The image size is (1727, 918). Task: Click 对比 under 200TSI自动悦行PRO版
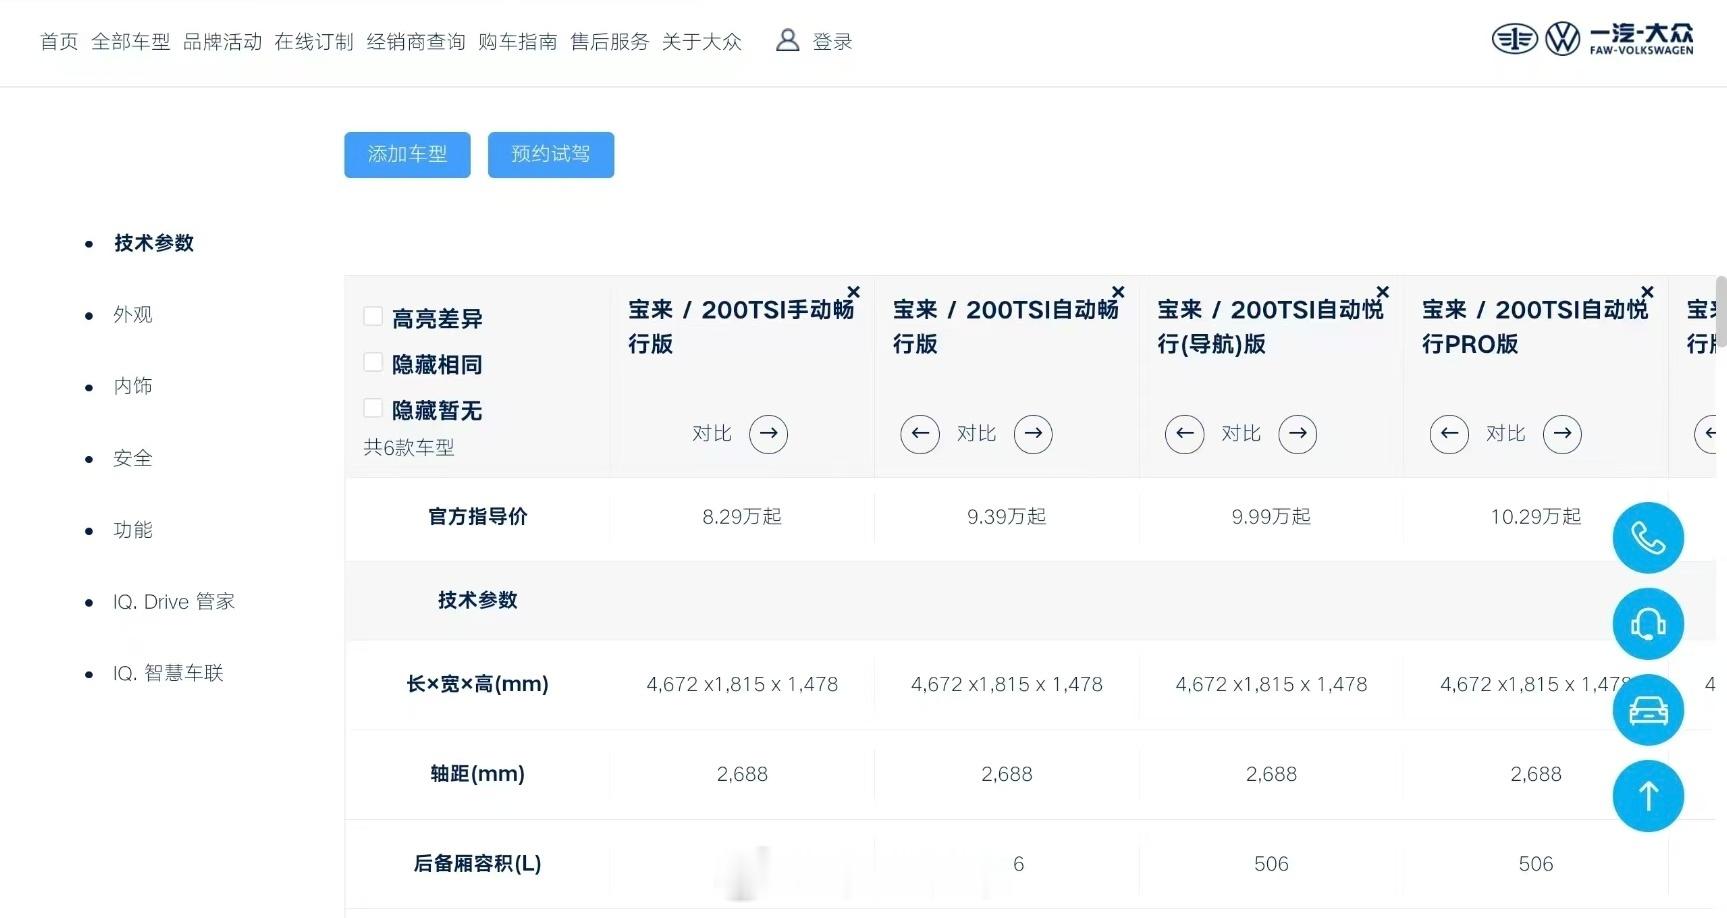tap(1506, 434)
